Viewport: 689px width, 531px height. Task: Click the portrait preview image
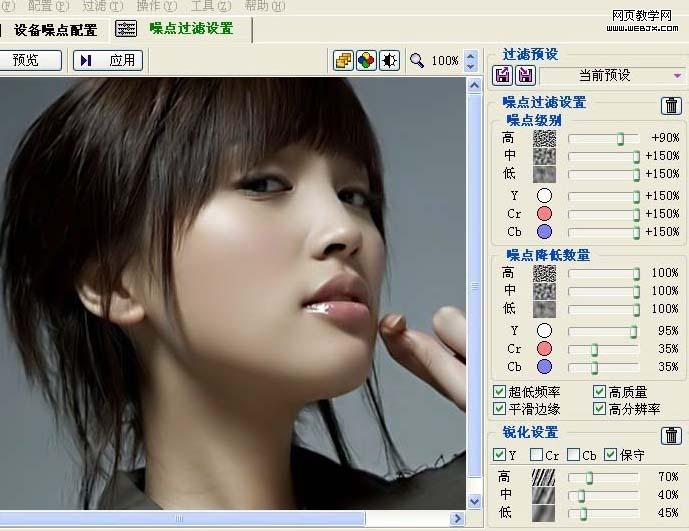232,294
